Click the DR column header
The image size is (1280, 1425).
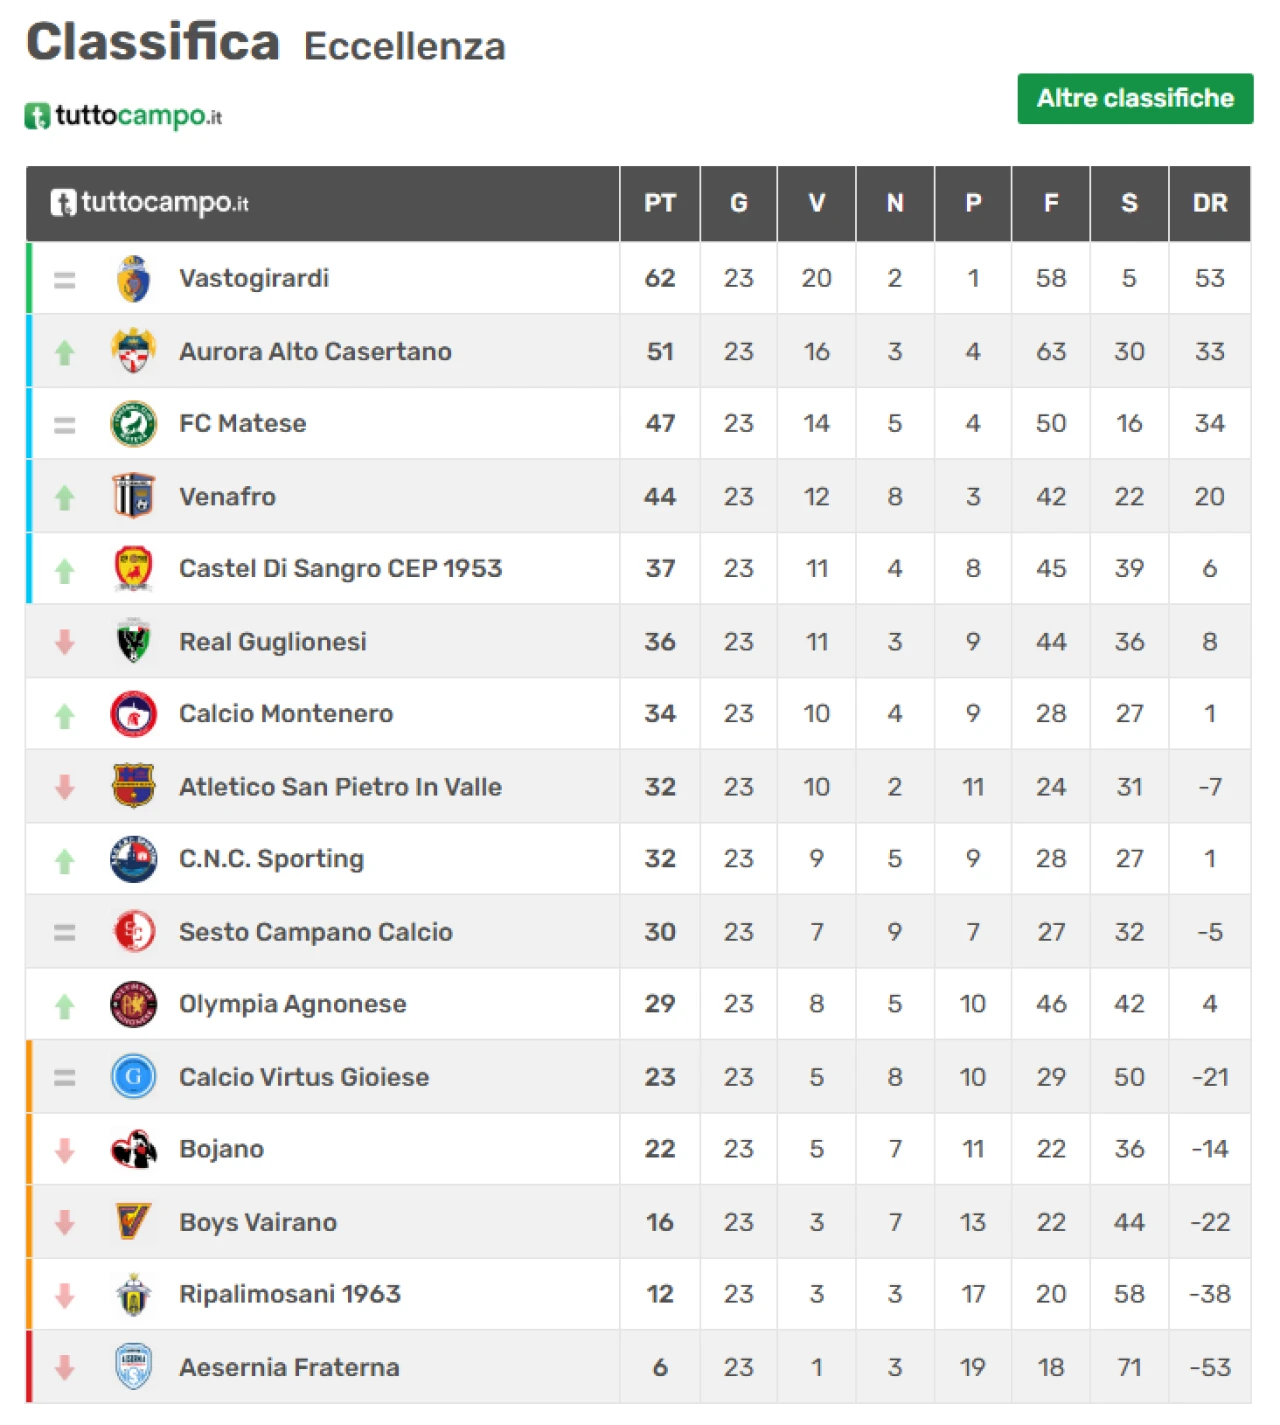click(x=1209, y=203)
